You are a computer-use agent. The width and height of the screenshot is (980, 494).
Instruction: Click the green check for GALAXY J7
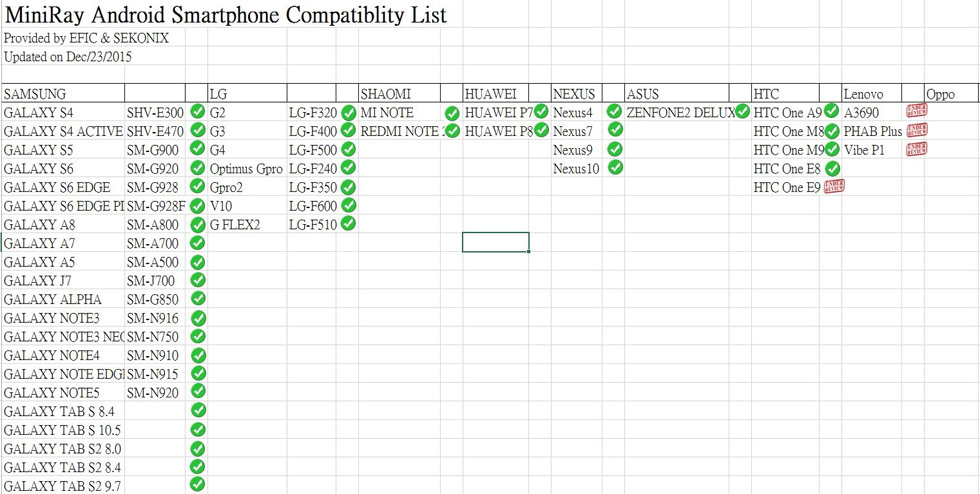198,280
